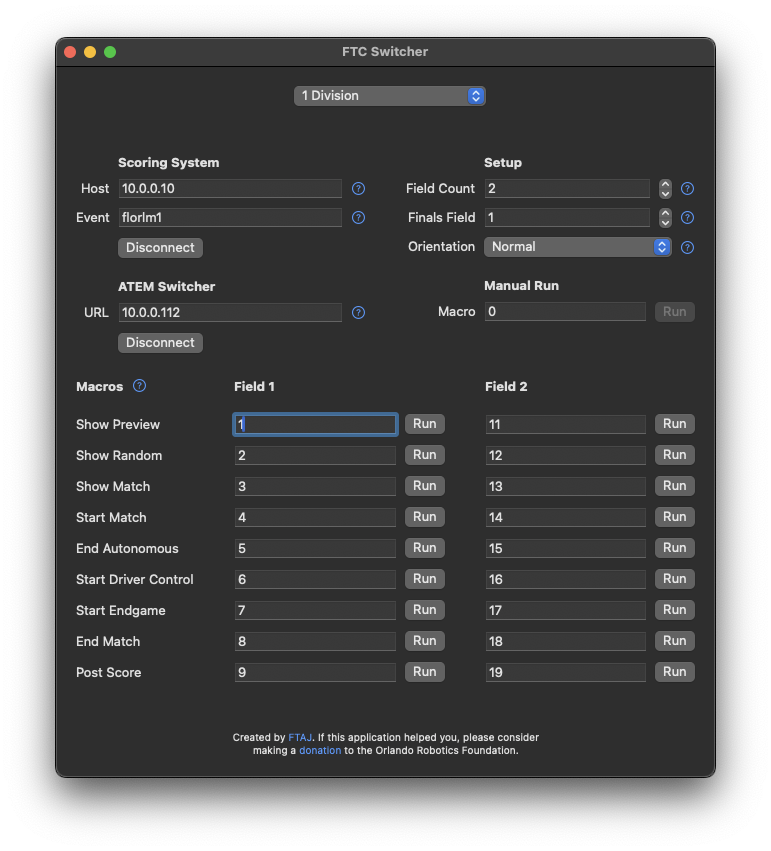This screenshot has width=771, height=851.
Task: Focus Show Random Field 2 macro field
Action: click(x=565, y=455)
